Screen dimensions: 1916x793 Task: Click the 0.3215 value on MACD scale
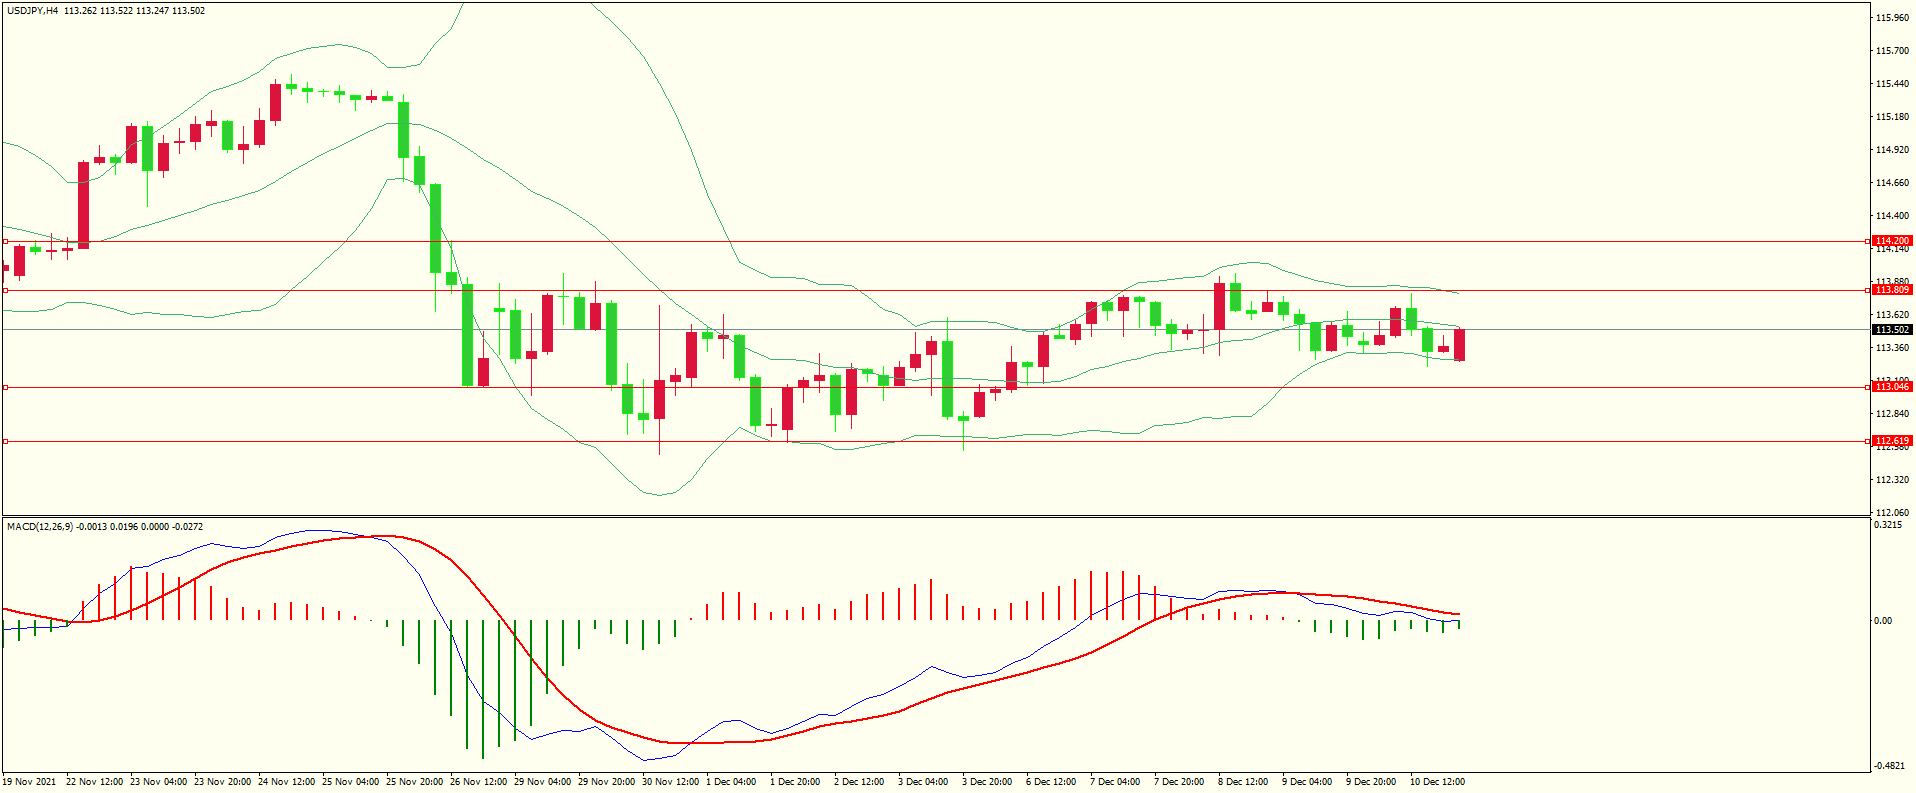[1888, 525]
